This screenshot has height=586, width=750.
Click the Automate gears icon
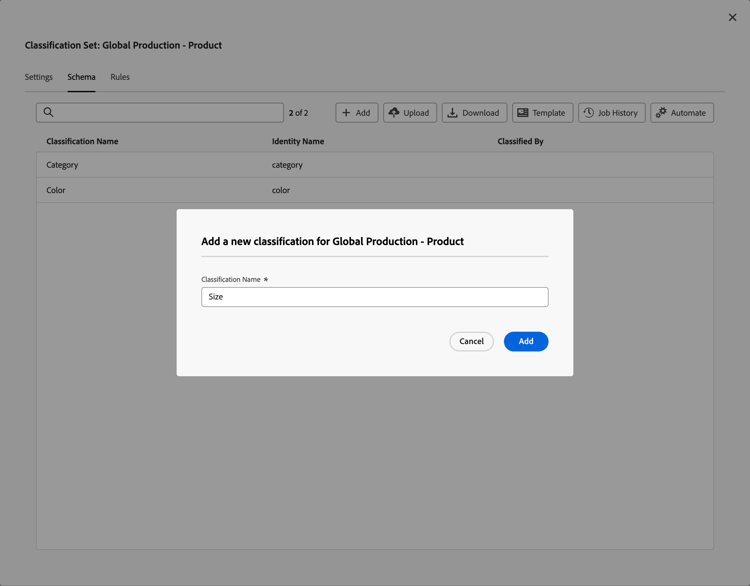(661, 112)
